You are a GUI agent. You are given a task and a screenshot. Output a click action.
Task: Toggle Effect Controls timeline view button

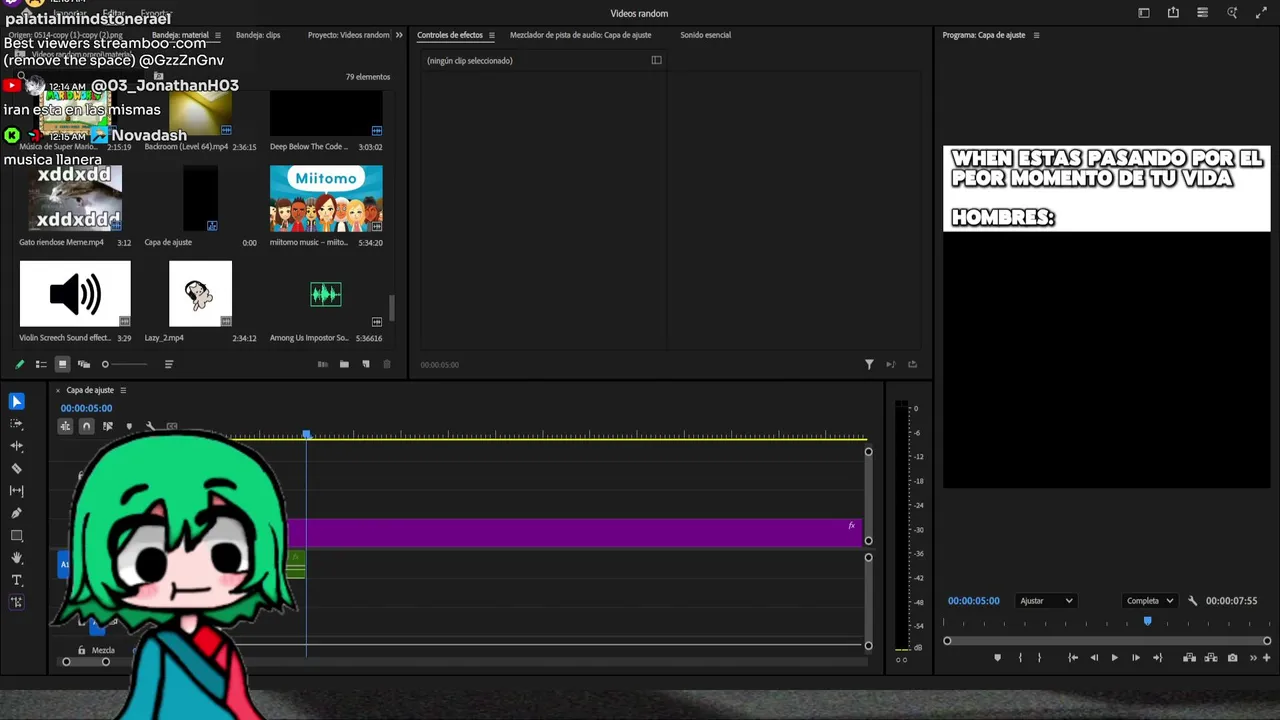coord(657,60)
